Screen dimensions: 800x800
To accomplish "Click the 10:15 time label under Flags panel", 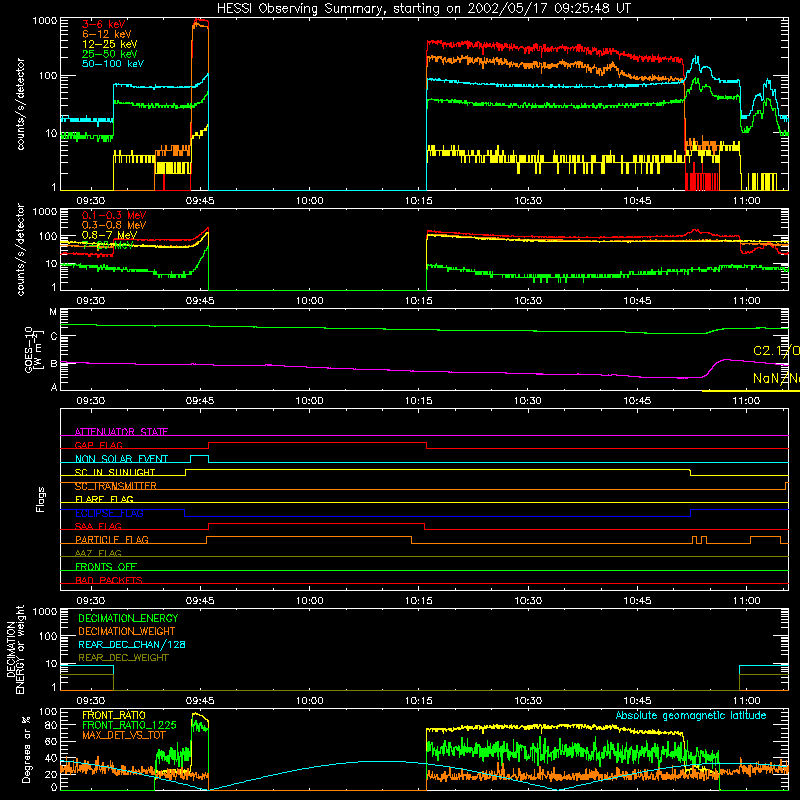I will (x=418, y=601).
